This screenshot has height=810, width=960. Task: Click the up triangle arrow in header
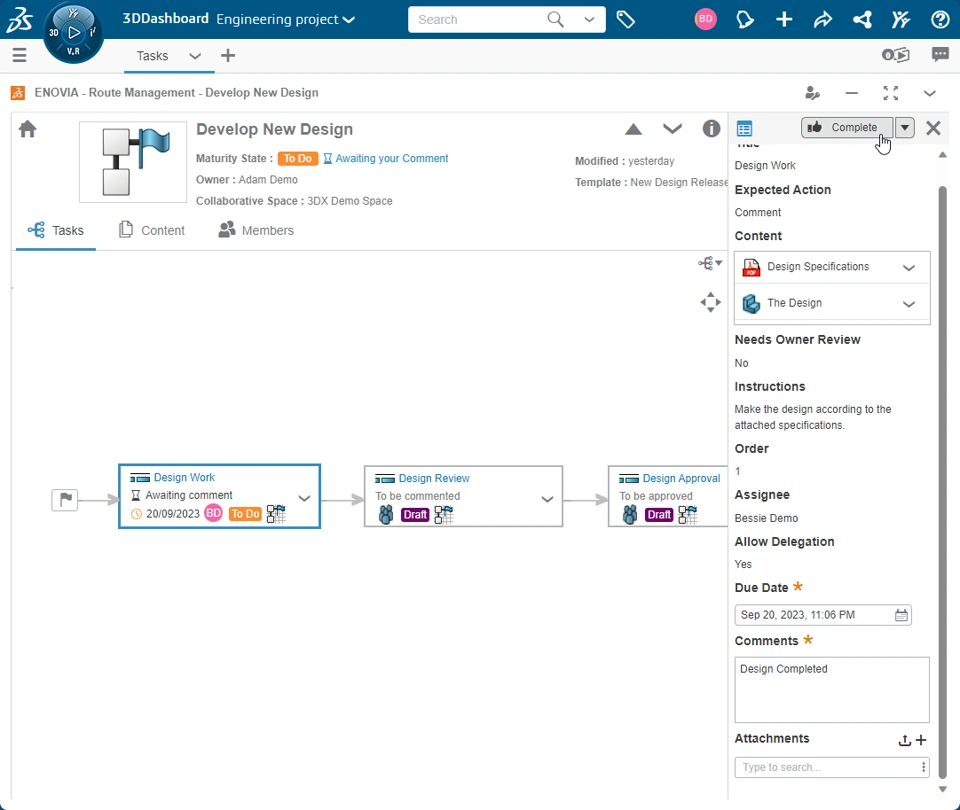(x=633, y=129)
